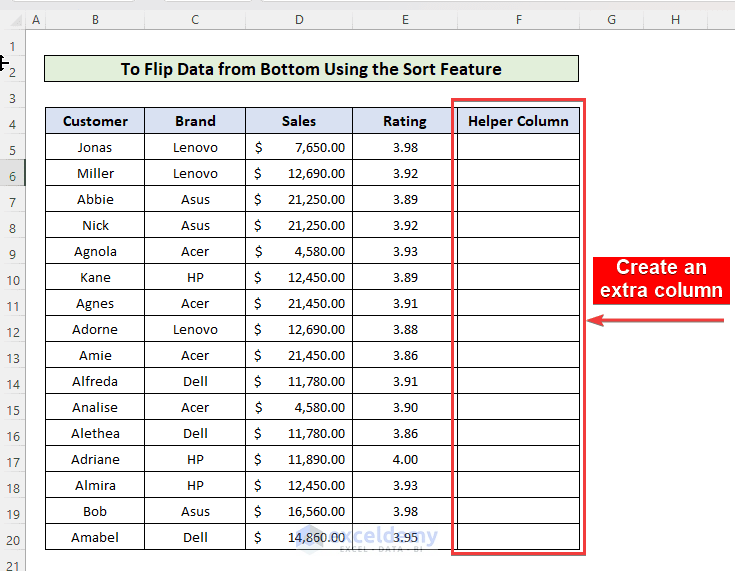
Task: Select column B header
Action: (95, 20)
